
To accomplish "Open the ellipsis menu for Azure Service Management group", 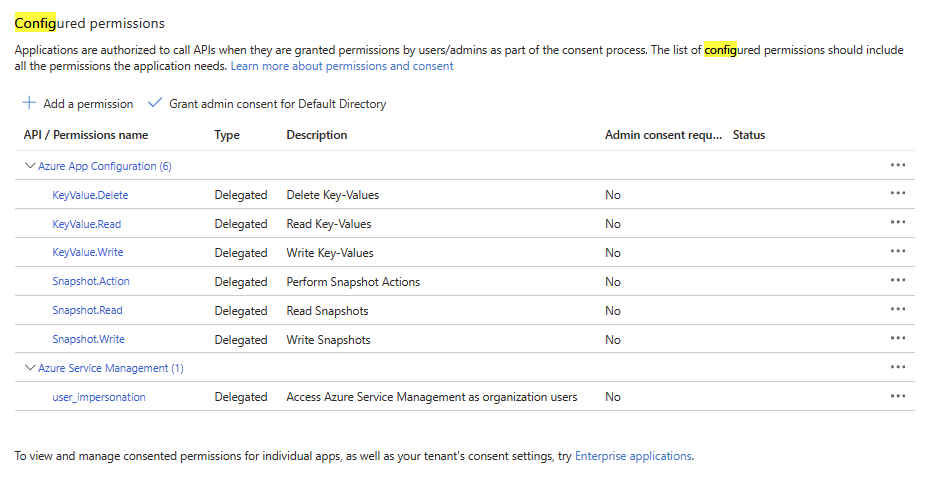I will coord(898,367).
